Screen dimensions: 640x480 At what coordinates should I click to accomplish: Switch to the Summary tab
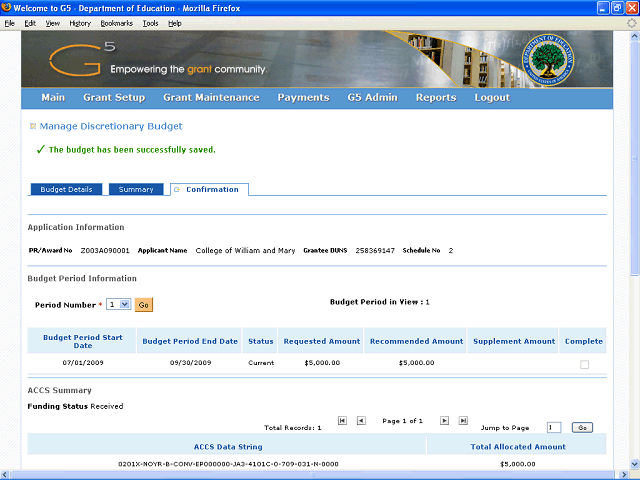[136, 189]
